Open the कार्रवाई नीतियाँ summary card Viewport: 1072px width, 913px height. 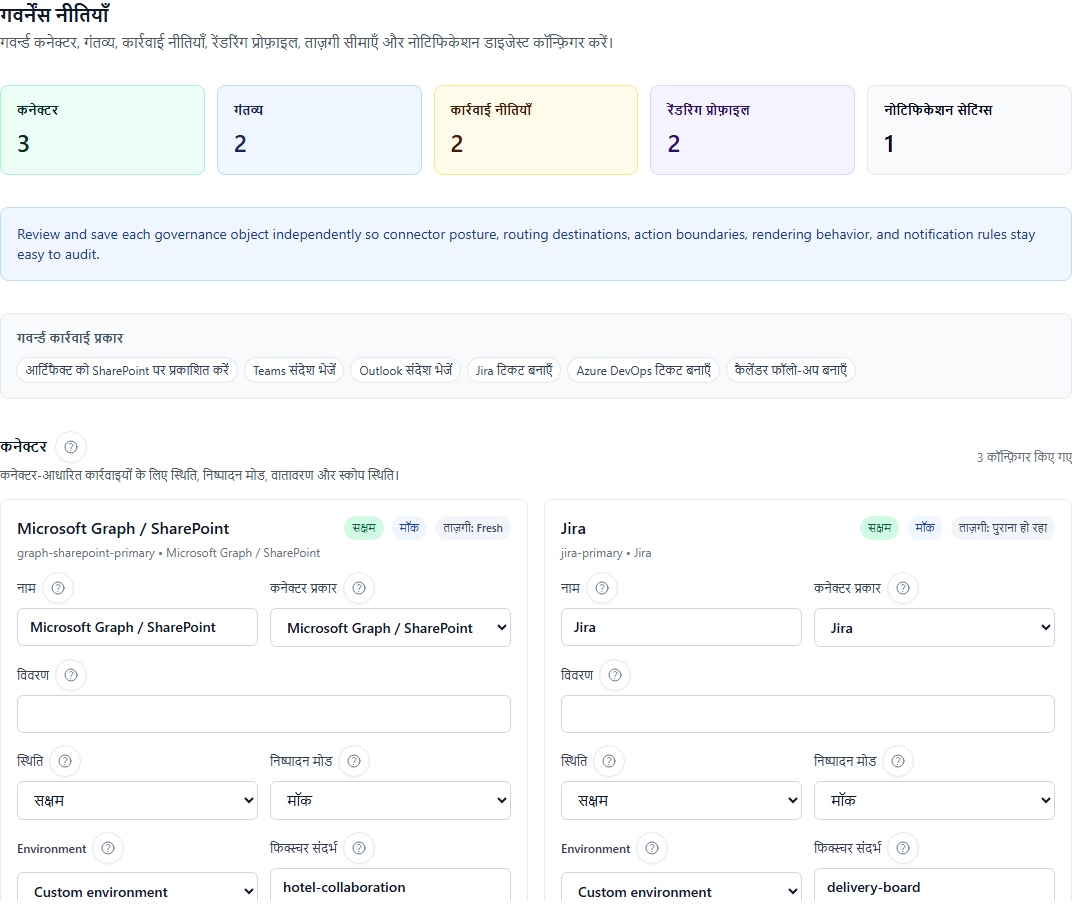click(x=535, y=130)
